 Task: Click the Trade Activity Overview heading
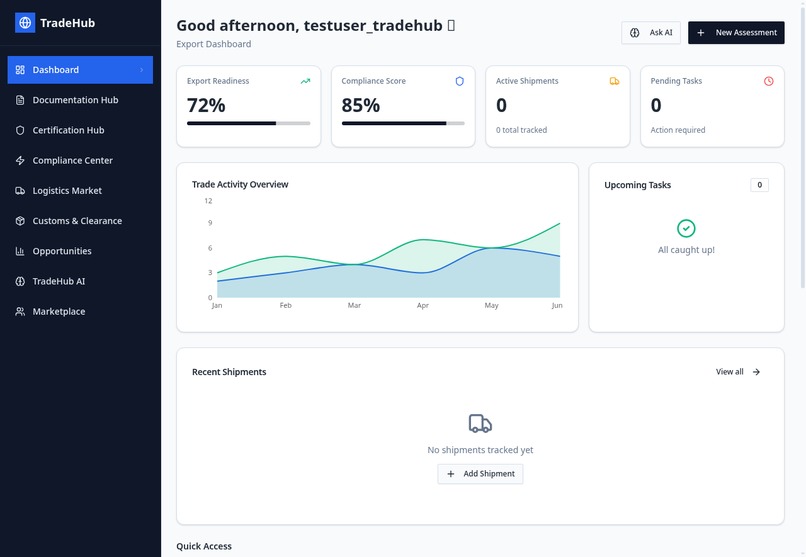(x=240, y=184)
